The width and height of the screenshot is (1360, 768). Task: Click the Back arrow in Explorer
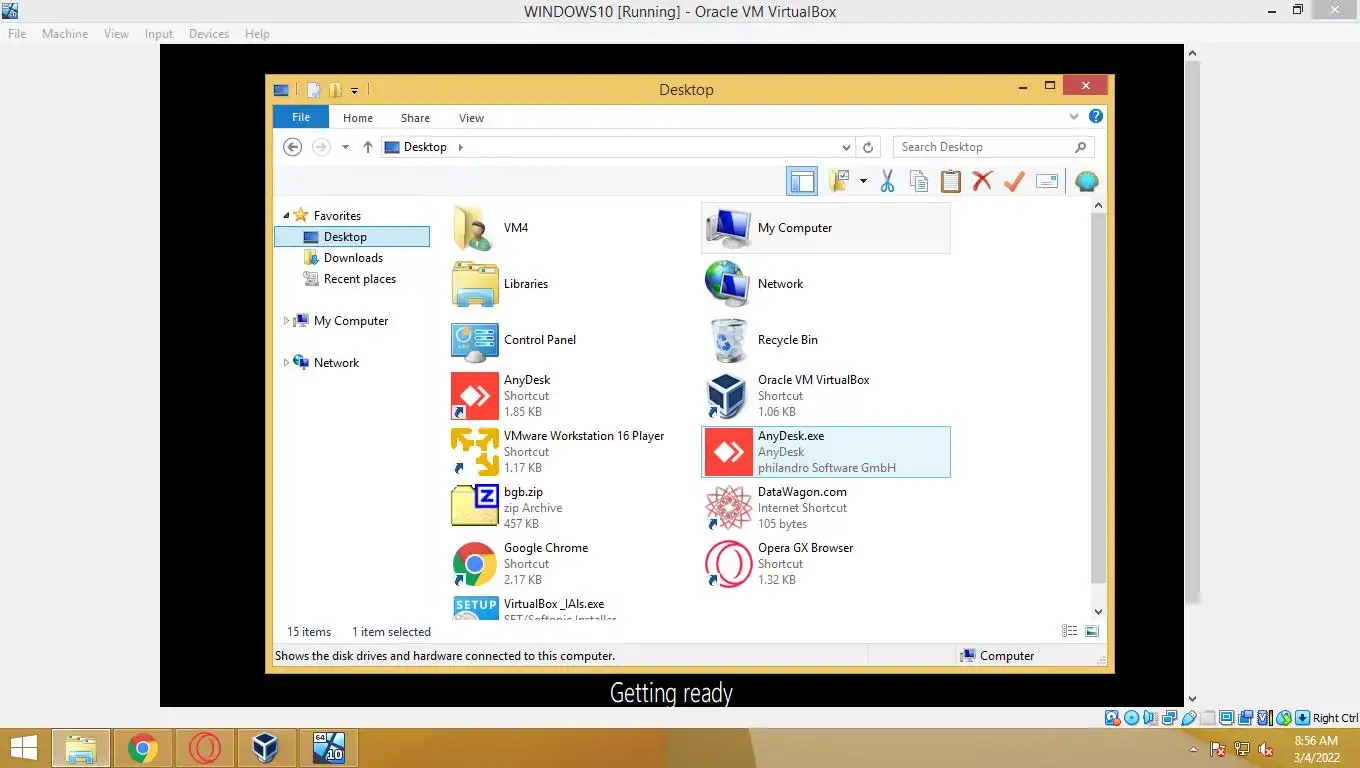click(292, 147)
